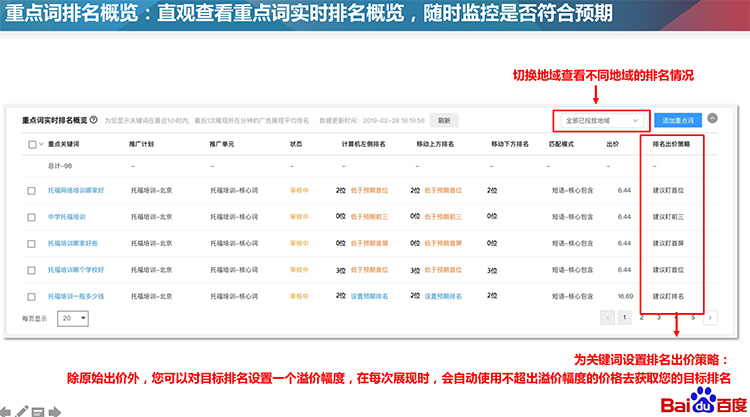Open the 全部已投放地域 region dropdown
The image size is (750, 417).
click(601, 120)
